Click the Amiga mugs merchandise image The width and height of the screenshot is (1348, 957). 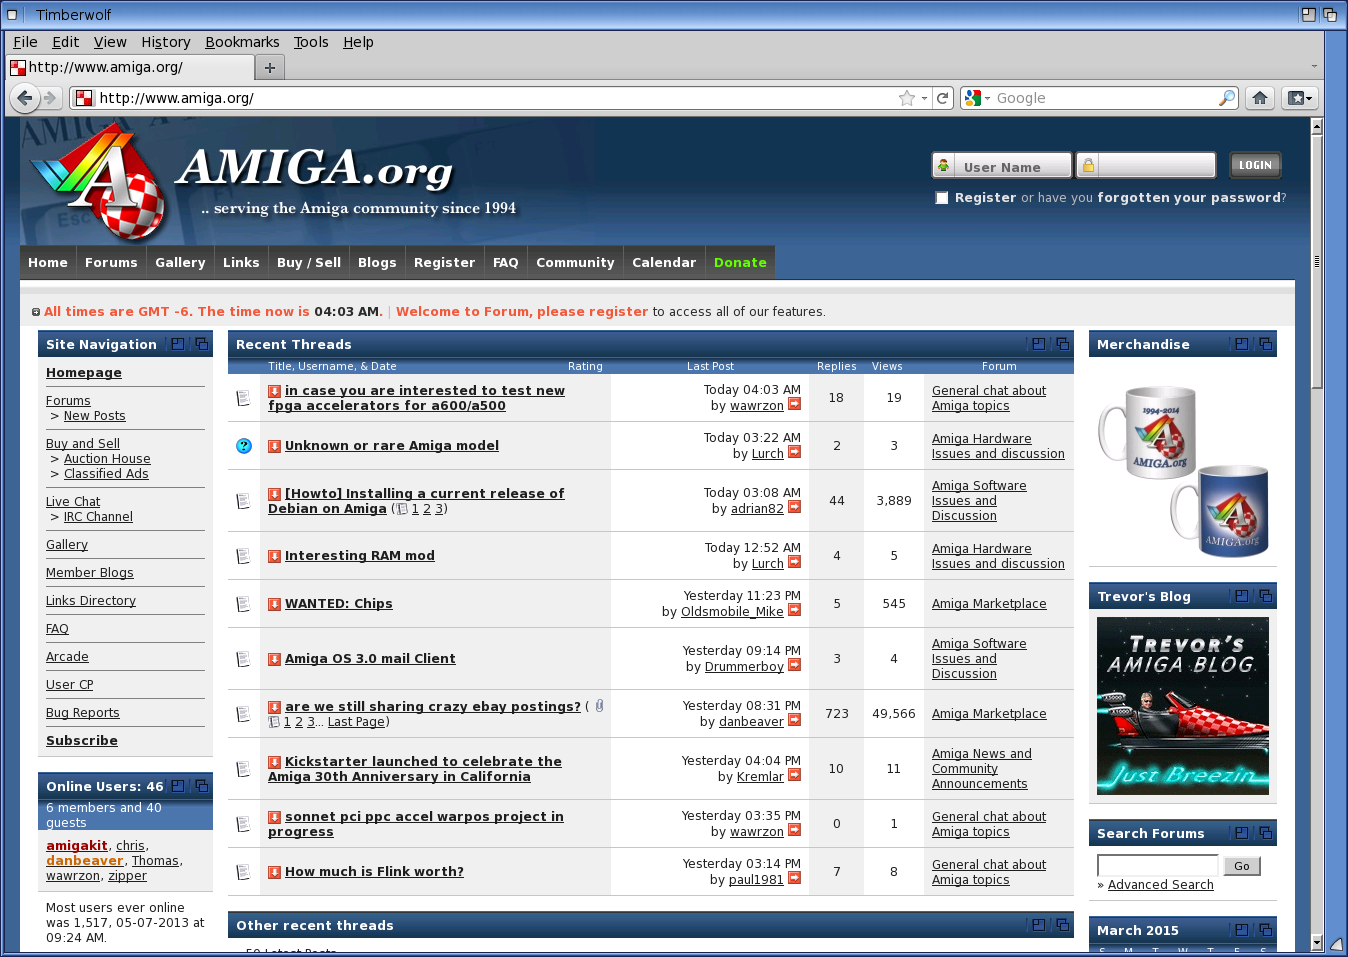1185,470
